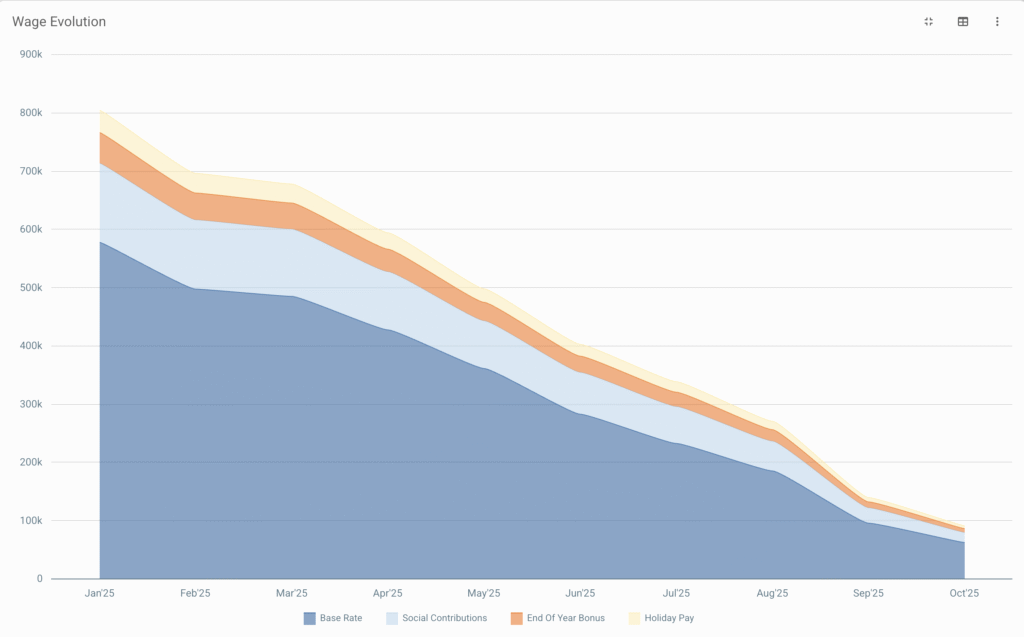This screenshot has height=637, width=1024.
Task: Select the Jan'25 x-axis label
Action: click(x=99, y=593)
